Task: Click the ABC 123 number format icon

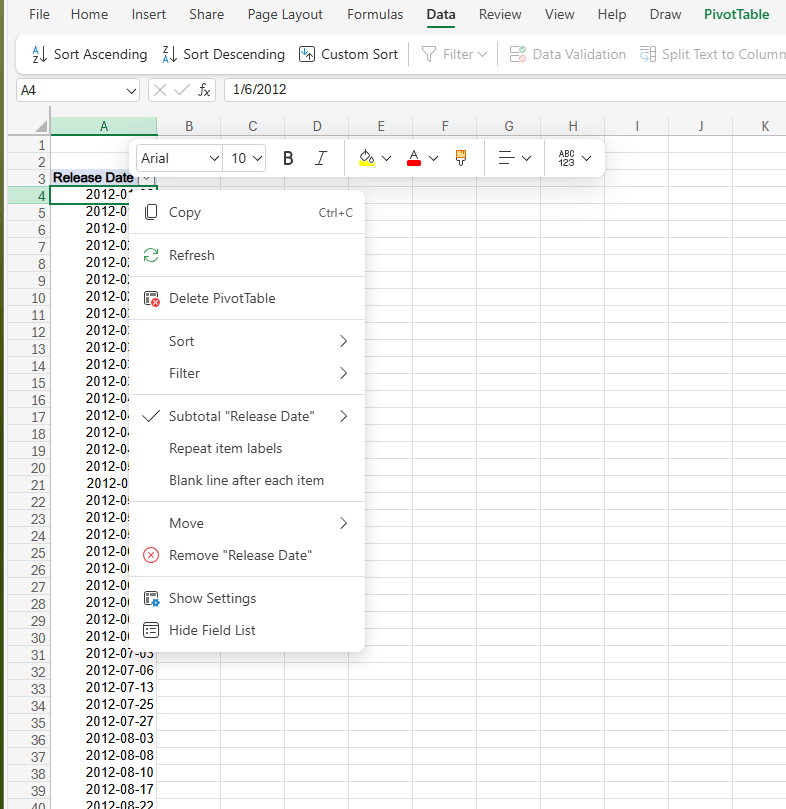Action: point(566,158)
